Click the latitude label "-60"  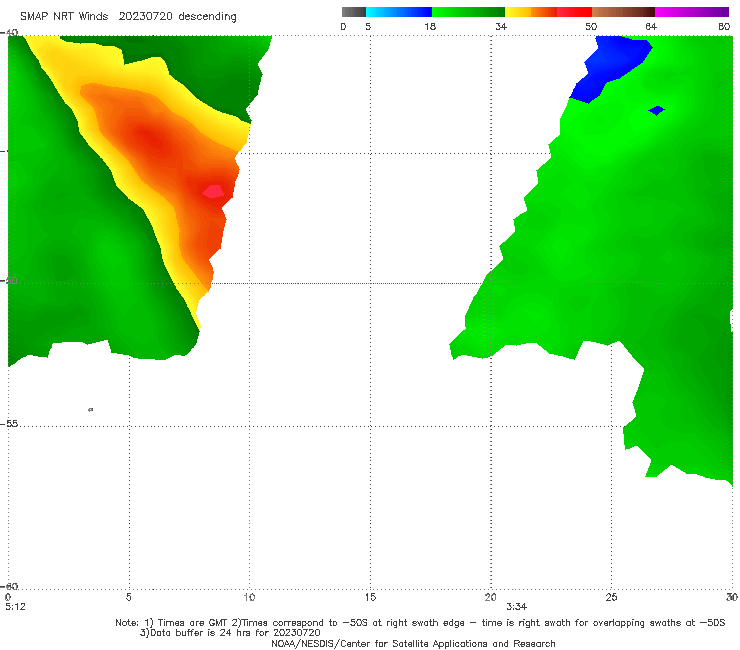tap(9, 586)
